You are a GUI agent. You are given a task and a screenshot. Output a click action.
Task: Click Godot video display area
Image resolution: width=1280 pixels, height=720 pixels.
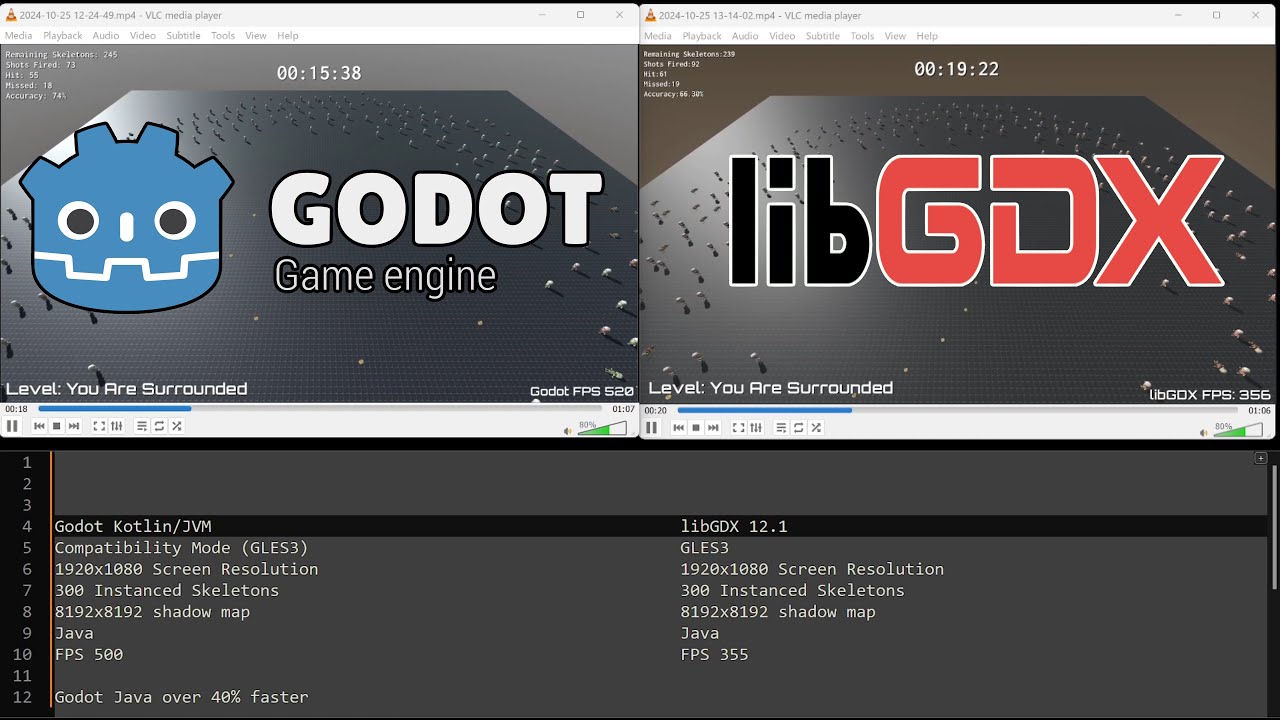(319, 224)
